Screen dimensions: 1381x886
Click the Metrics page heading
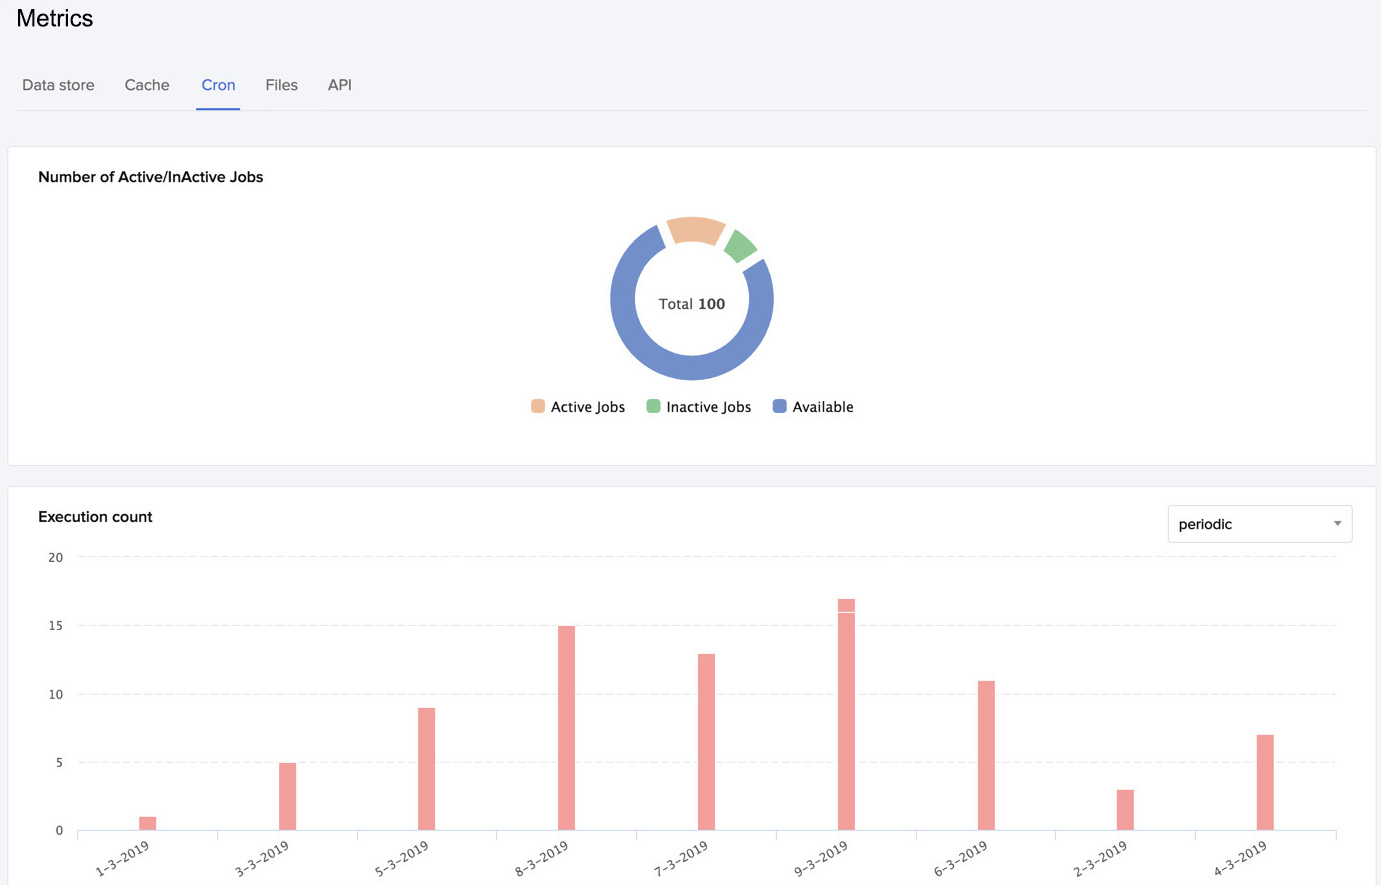tap(54, 18)
